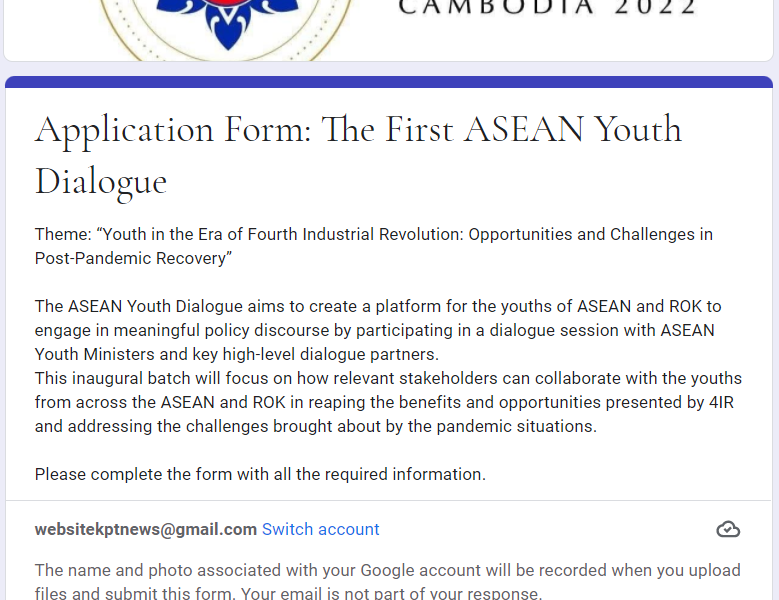779x600 pixels.
Task: Click the Post-Pandemic Recovery text
Action: pos(133,259)
